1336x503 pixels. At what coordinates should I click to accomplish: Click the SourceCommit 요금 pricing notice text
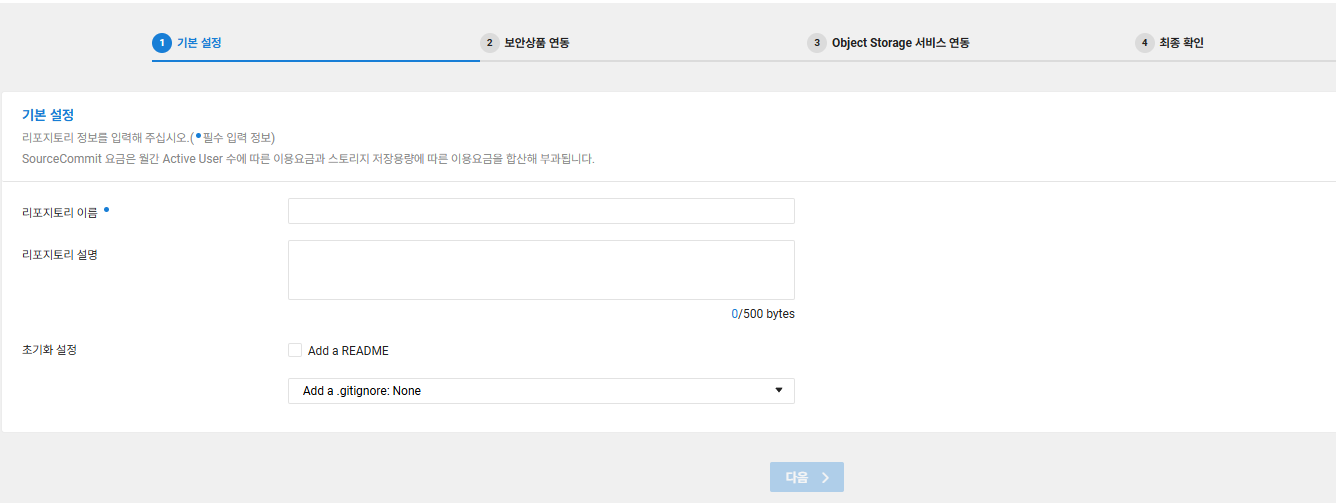308,158
